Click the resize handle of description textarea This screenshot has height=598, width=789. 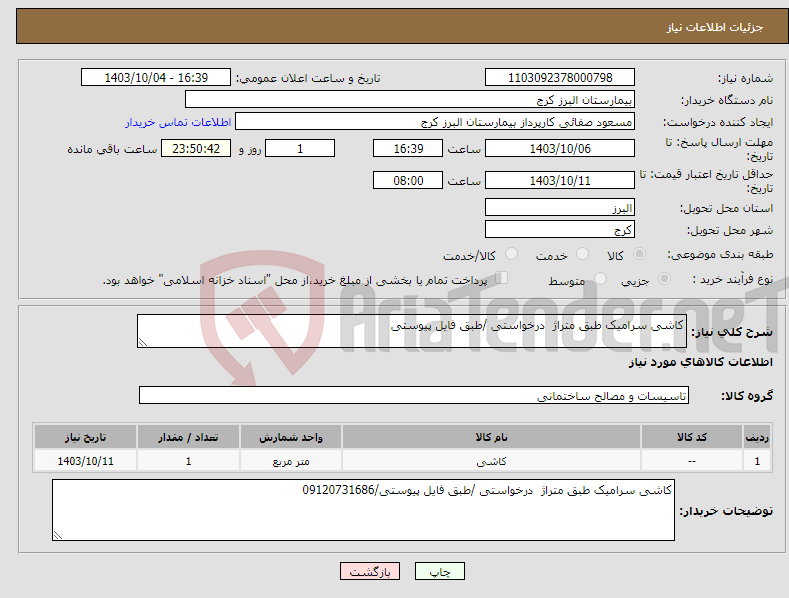click(143, 342)
